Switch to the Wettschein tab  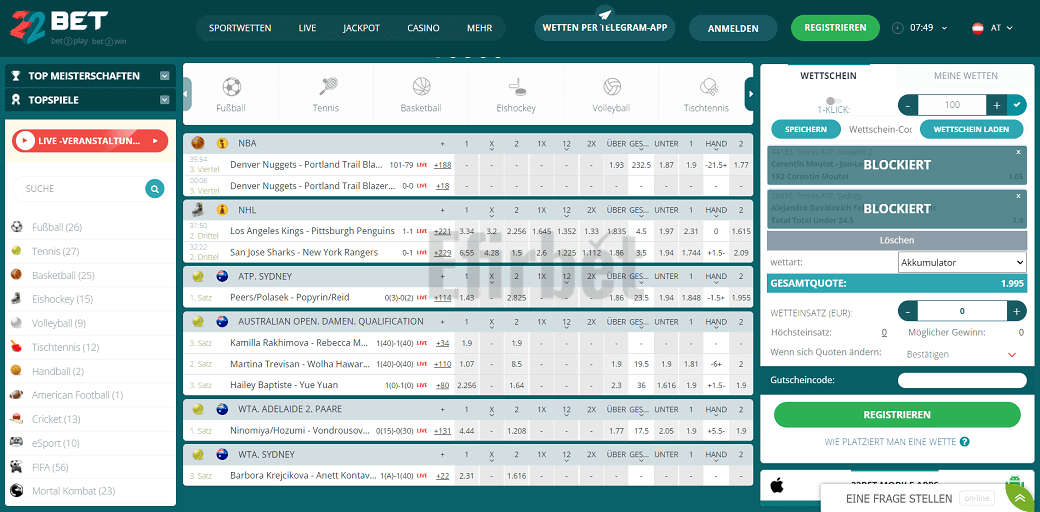click(x=828, y=76)
